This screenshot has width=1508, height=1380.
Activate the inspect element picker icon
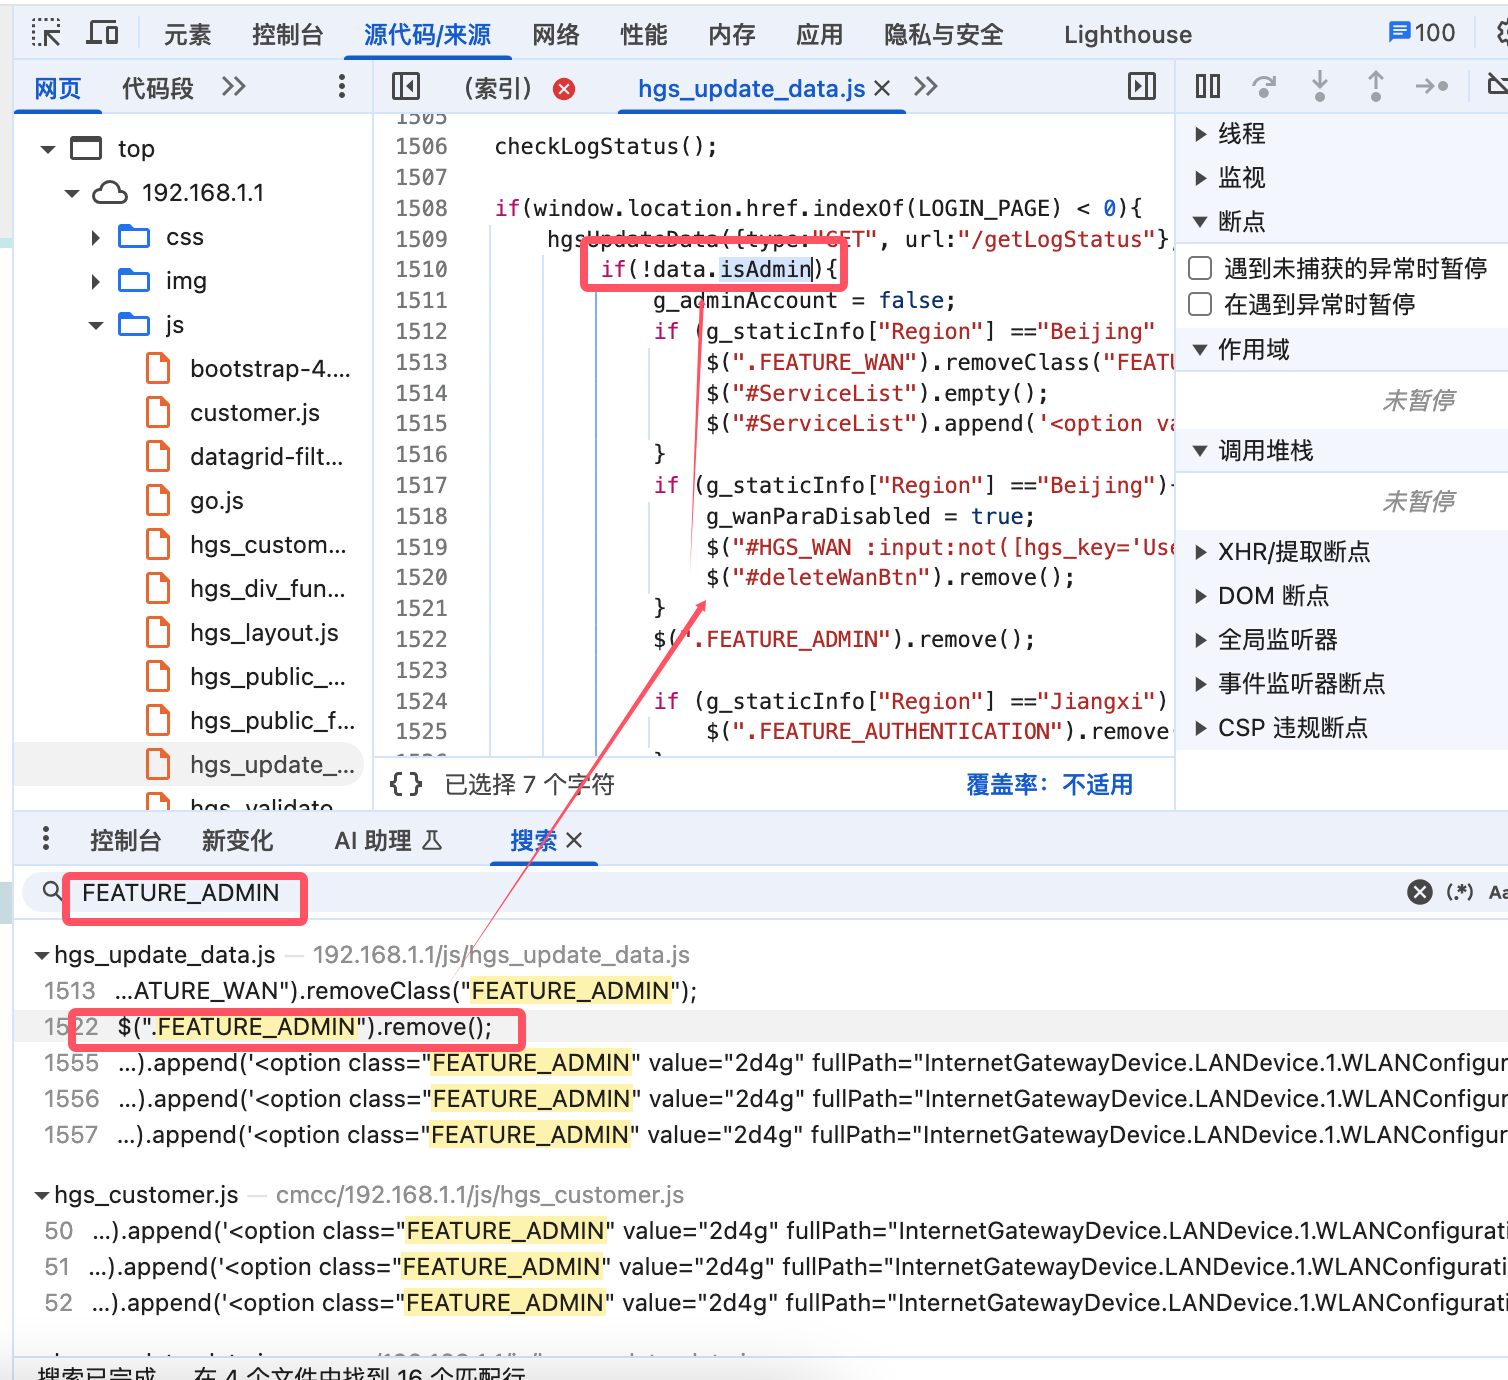(x=46, y=33)
